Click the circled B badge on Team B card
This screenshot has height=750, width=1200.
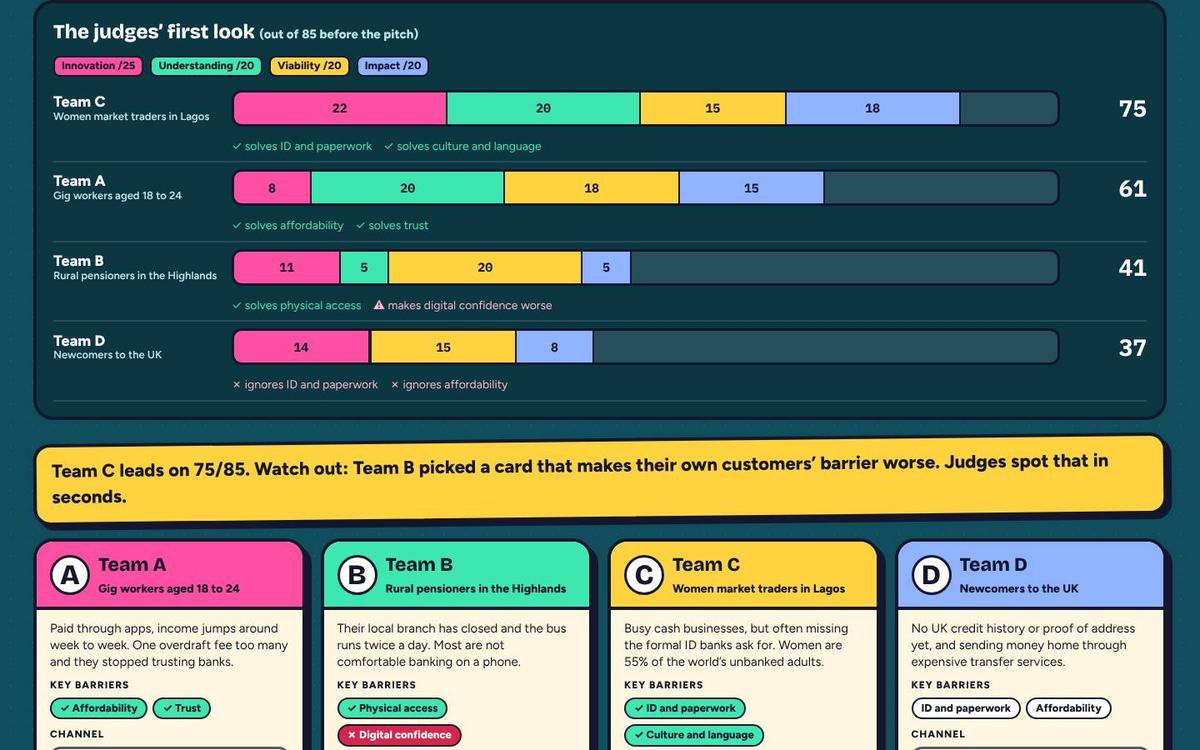pyautogui.click(x=357, y=576)
